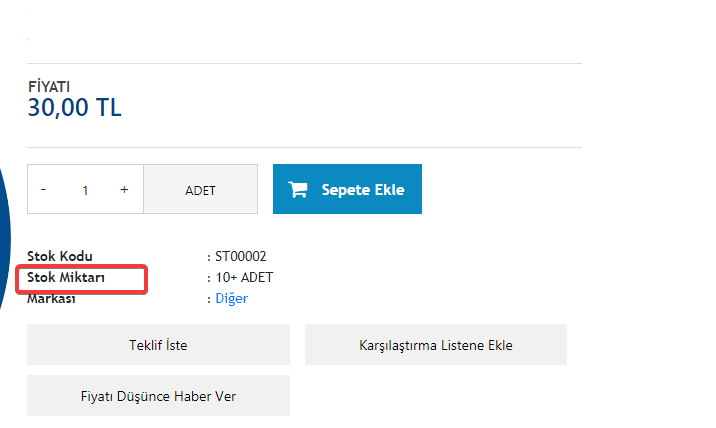Select the ST00002 stock code text

(241, 256)
